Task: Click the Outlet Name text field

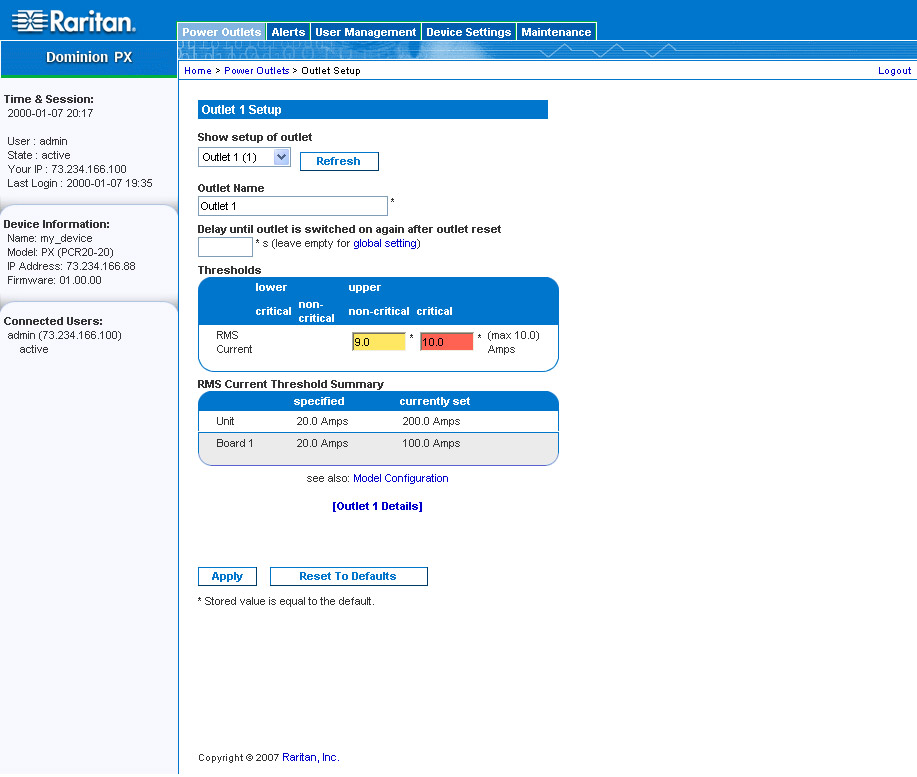Action: coord(292,206)
